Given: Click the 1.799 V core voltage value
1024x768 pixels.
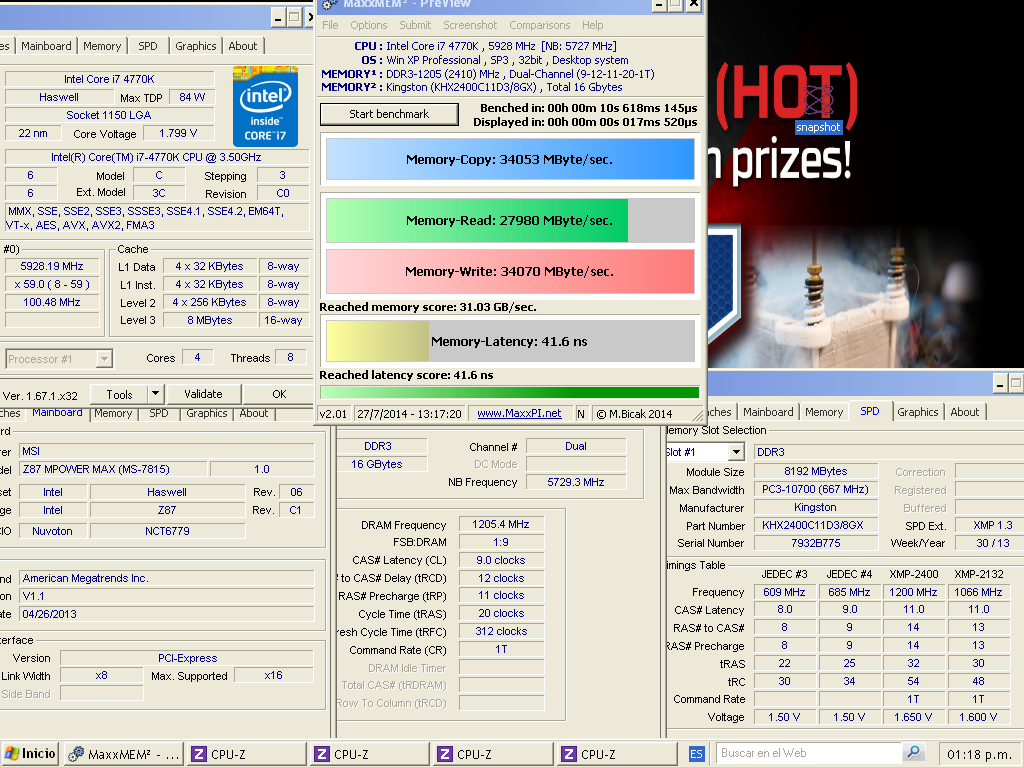Looking at the screenshot, I should pos(178,133).
